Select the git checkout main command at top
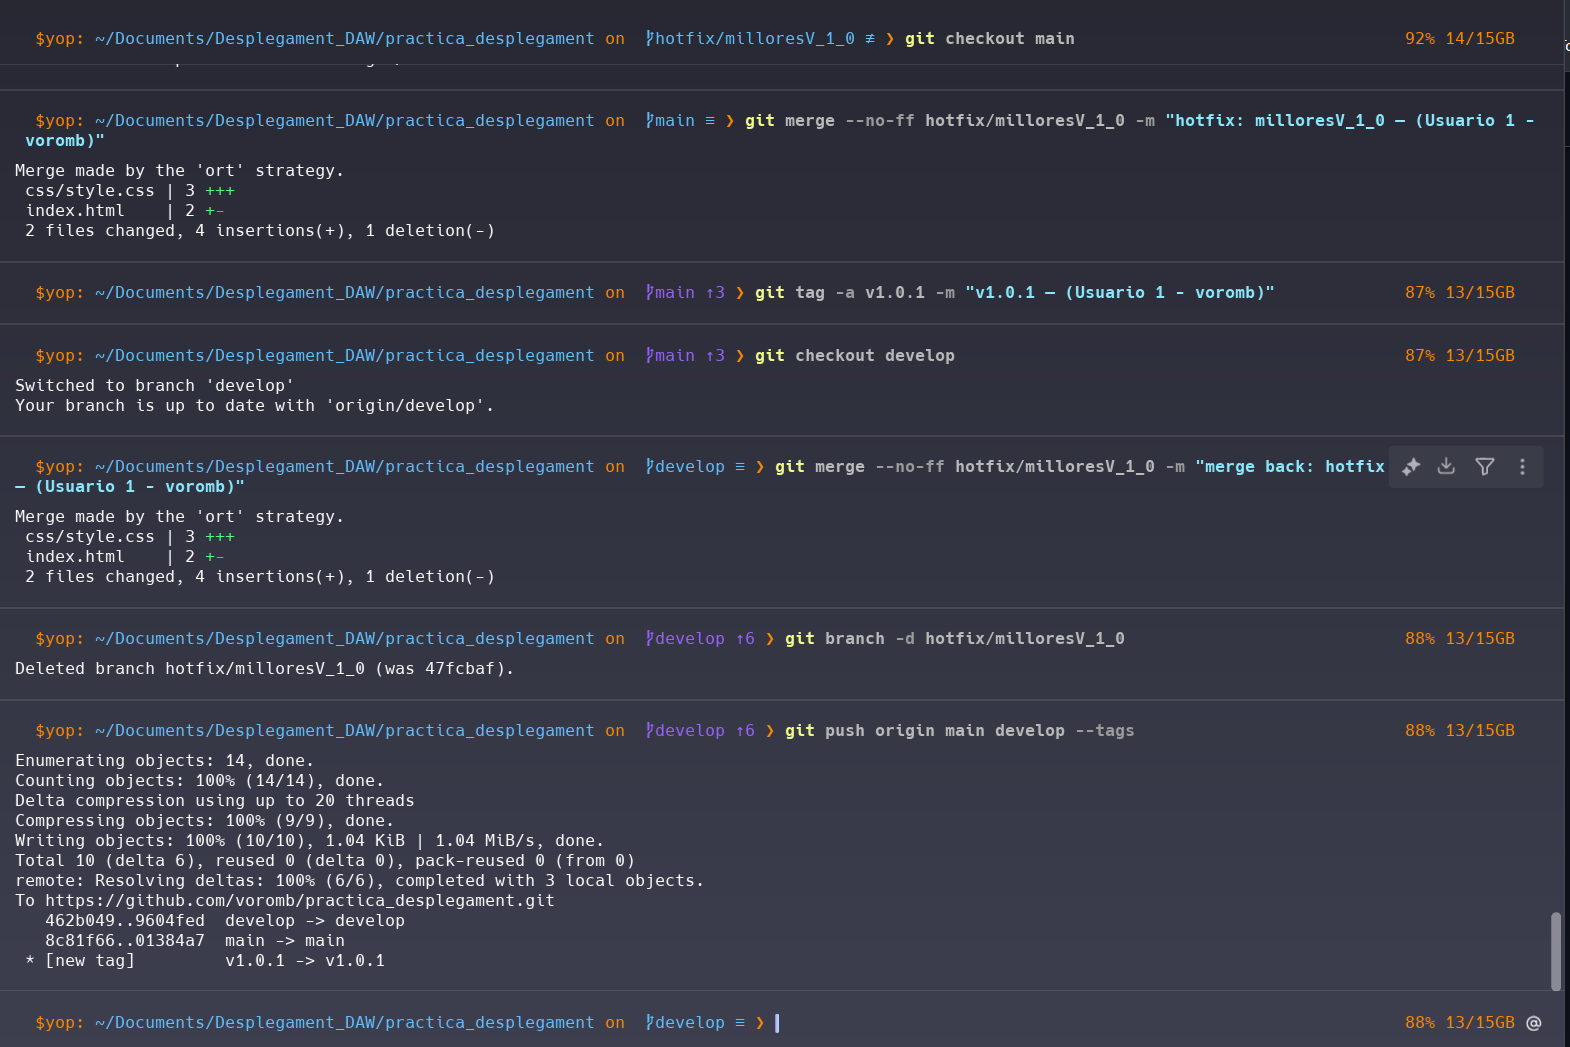 point(989,39)
